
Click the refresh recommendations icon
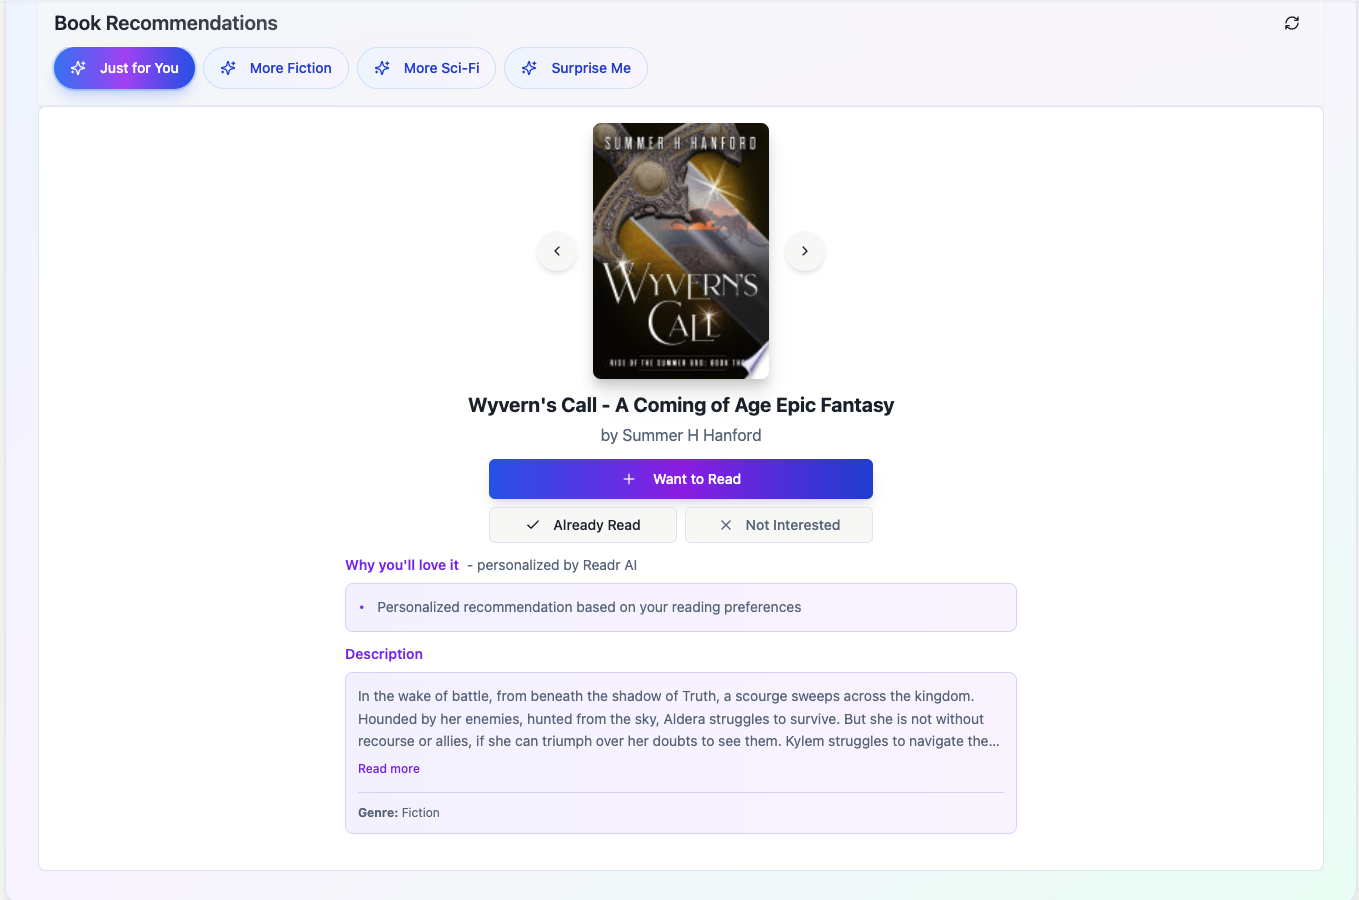click(x=1292, y=23)
